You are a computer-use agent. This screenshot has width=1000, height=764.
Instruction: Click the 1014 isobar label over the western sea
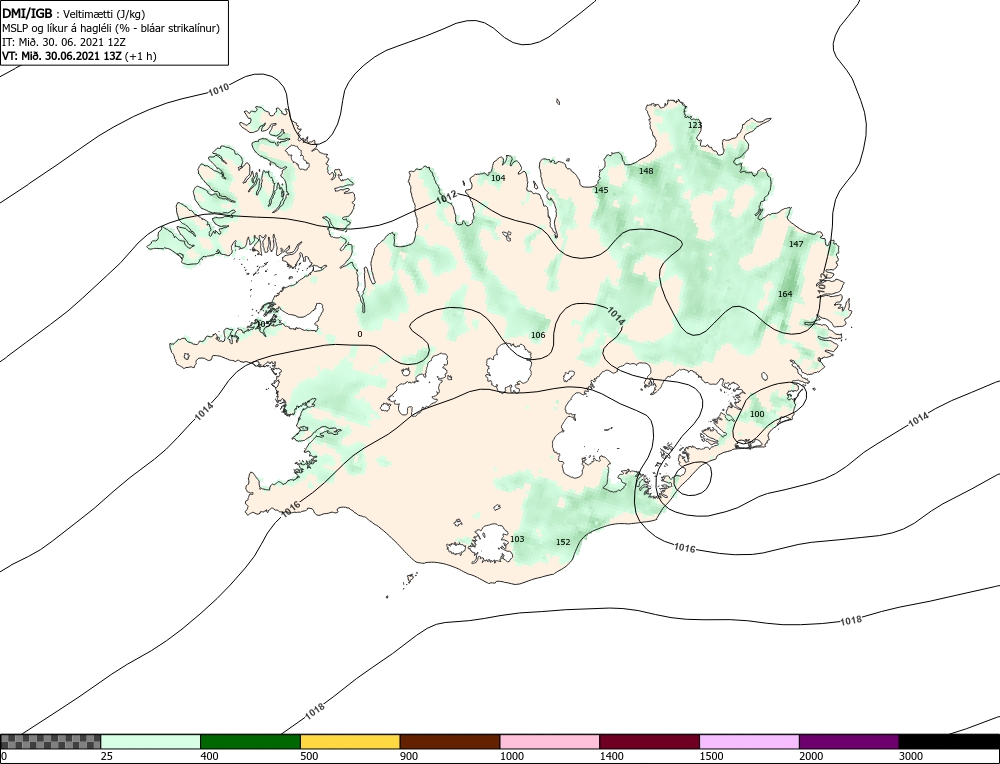pos(204,411)
